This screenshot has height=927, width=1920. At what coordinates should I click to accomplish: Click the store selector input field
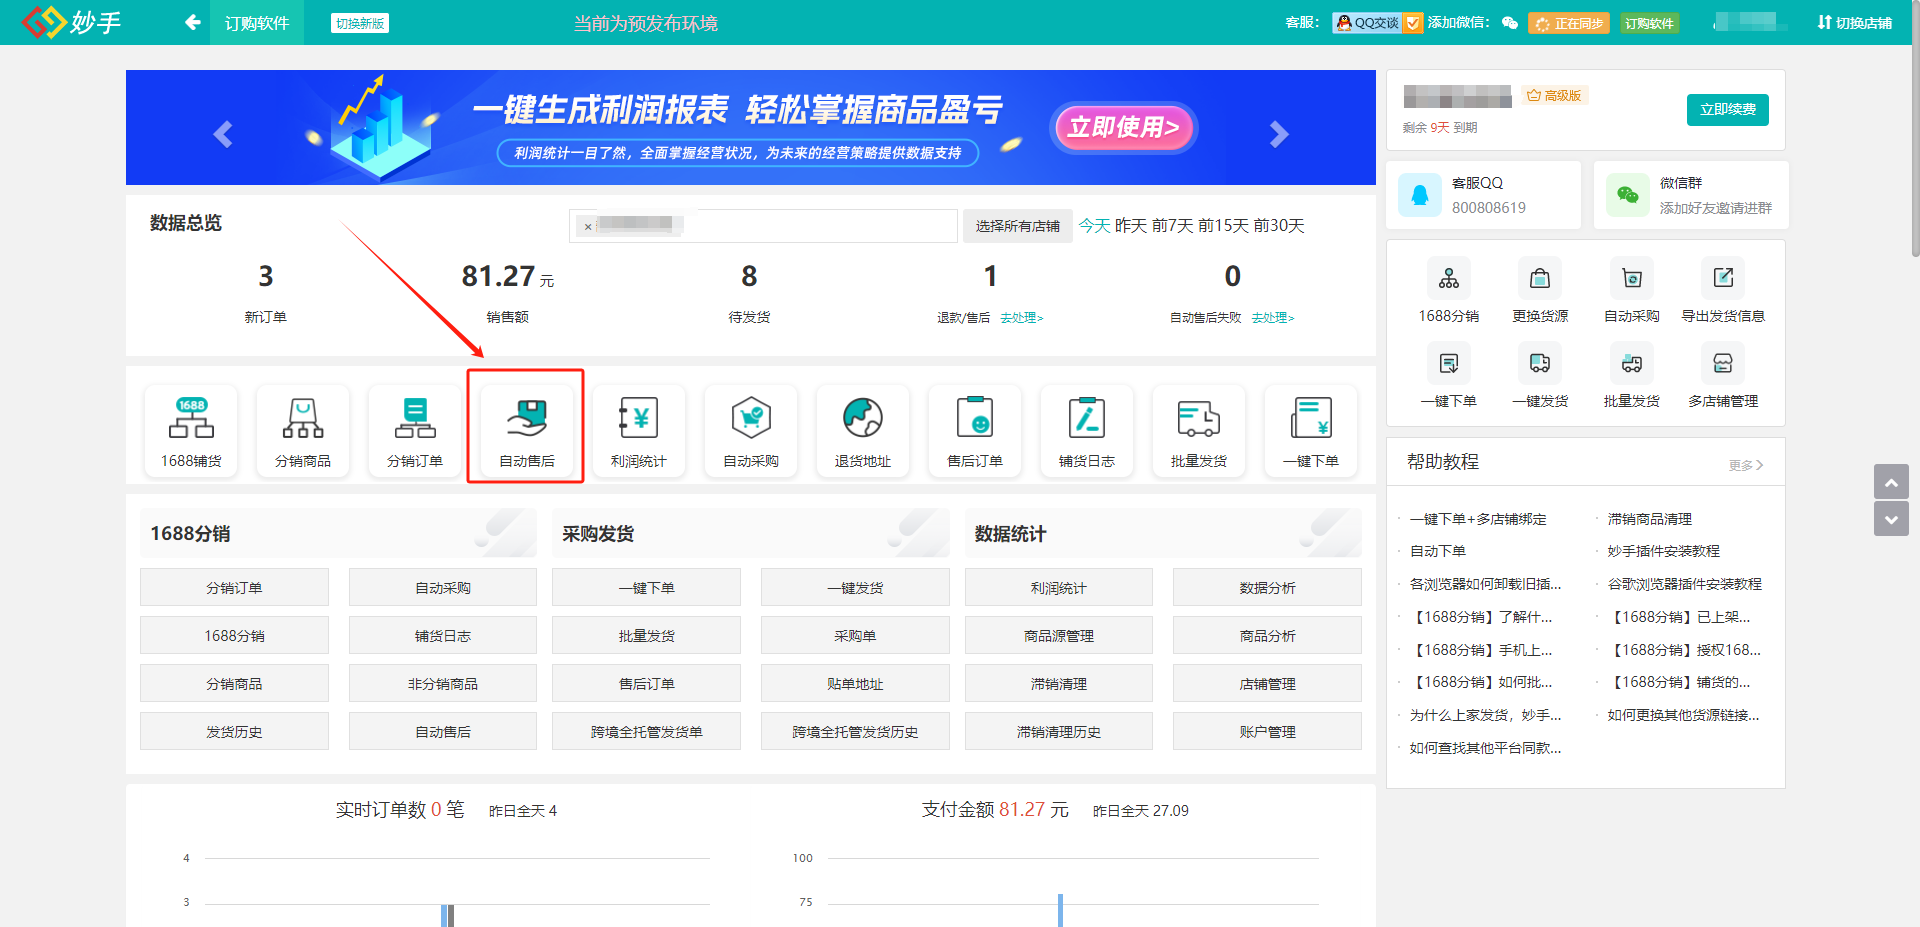[763, 226]
